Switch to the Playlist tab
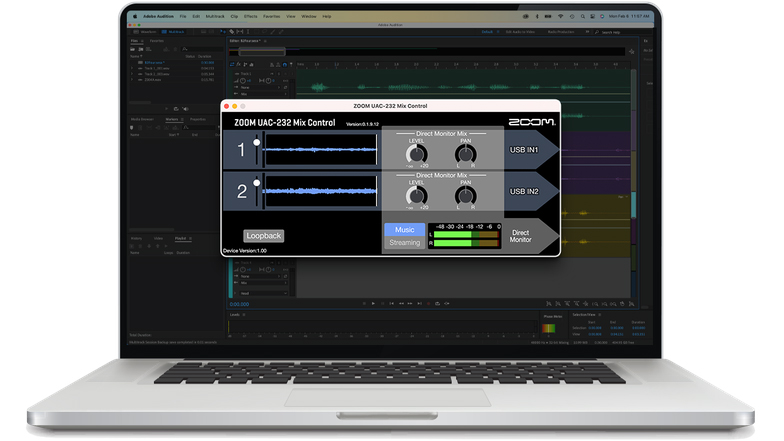The width and height of the screenshot is (784, 441). click(x=180, y=238)
